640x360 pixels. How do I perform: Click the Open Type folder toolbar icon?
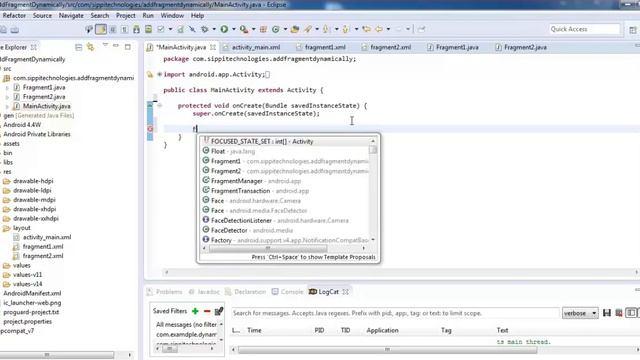[295, 29]
